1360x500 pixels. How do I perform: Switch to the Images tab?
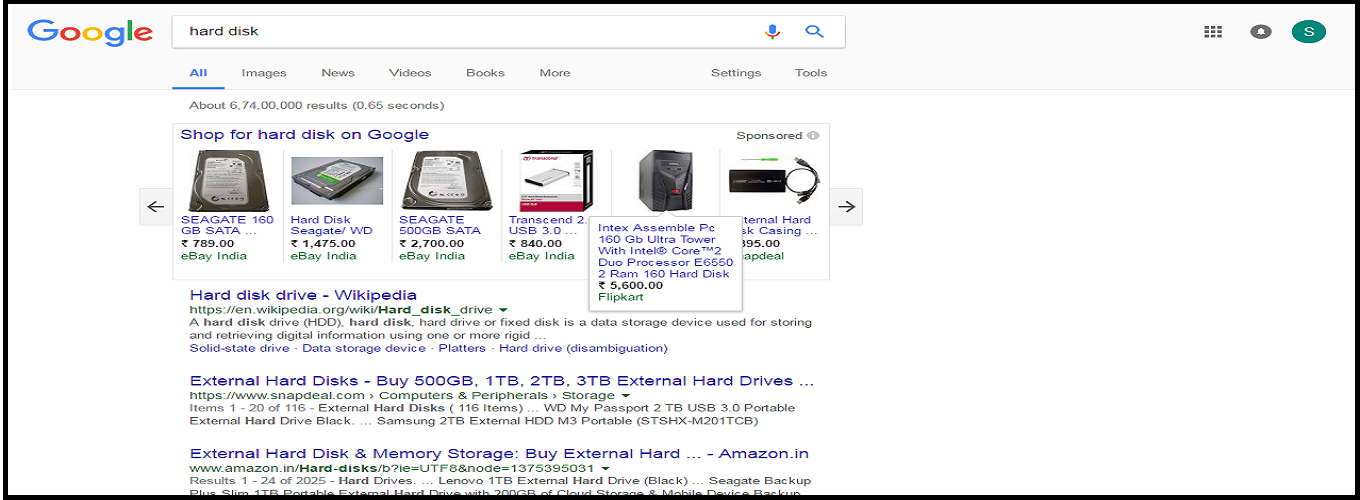pos(264,73)
